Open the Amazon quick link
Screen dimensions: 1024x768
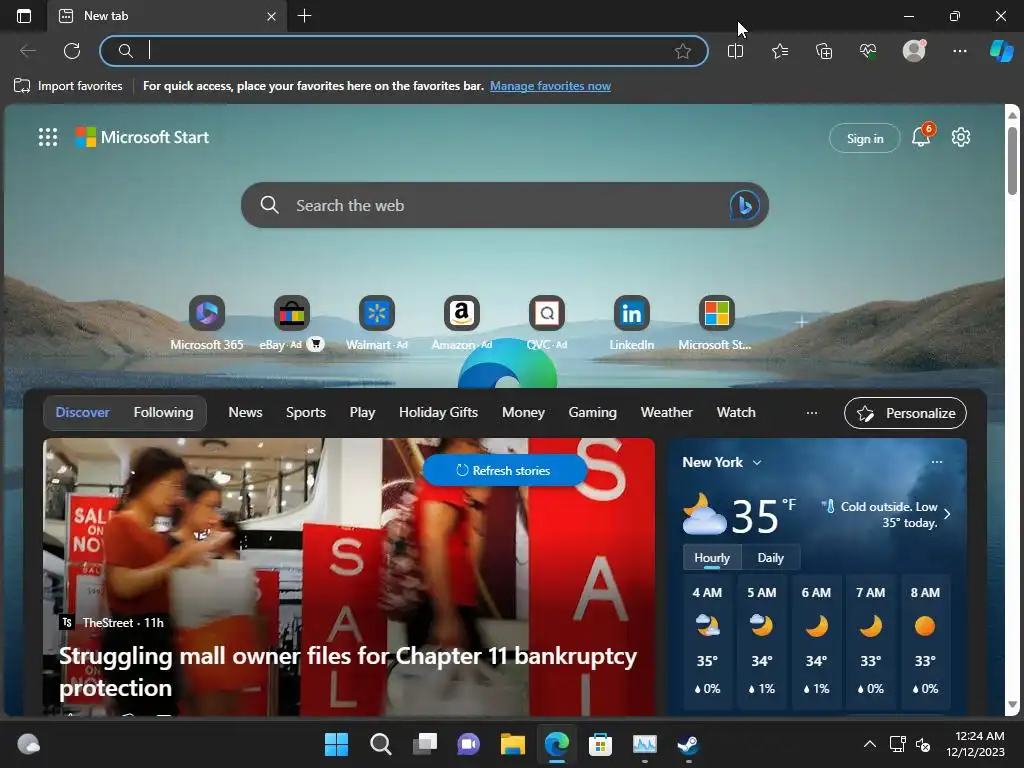(462, 313)
